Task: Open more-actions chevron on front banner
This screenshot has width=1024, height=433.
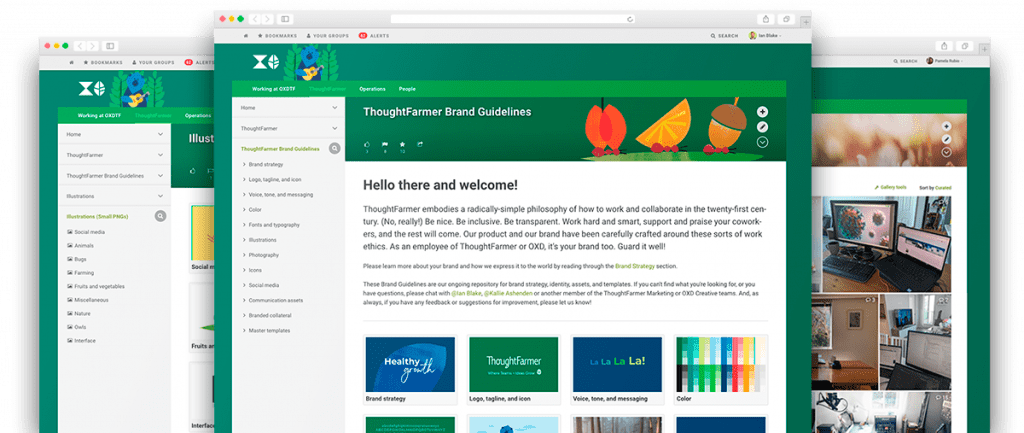Action: click(762, 142)
